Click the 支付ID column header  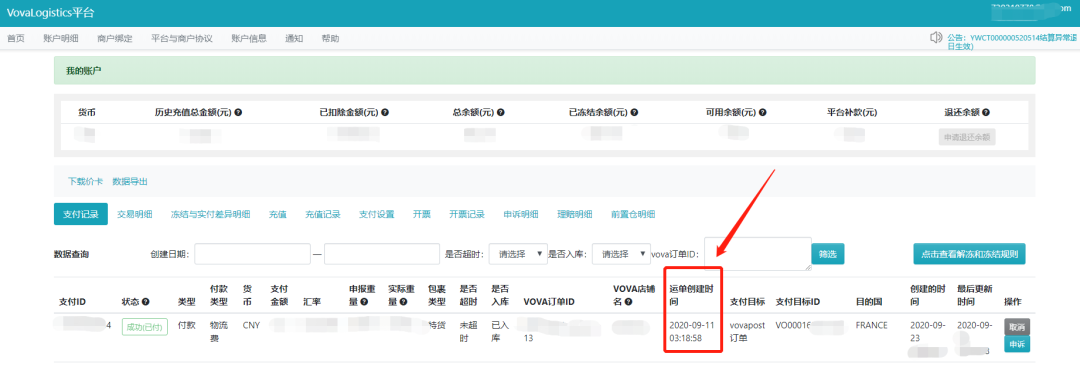(x=72, y=302)
